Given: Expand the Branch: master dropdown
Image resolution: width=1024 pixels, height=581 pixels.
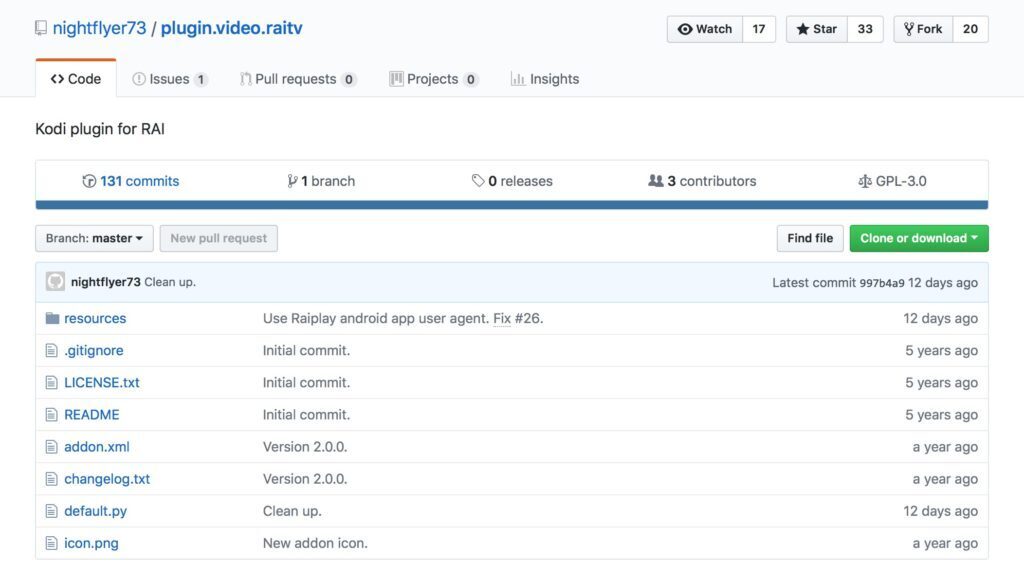Looking at the screenshot, I should pyautogui.click(x=94, y=238).
